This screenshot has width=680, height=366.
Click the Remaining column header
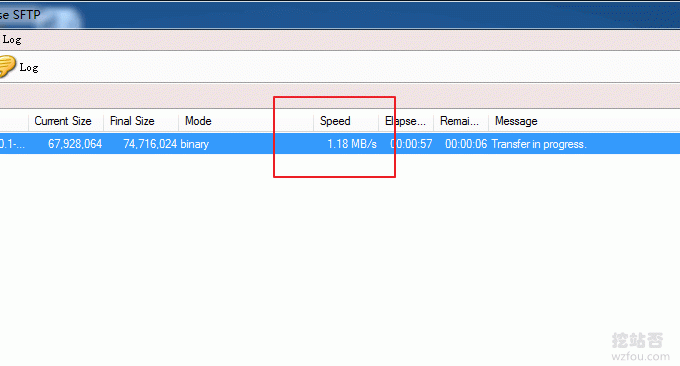(459, 121)
